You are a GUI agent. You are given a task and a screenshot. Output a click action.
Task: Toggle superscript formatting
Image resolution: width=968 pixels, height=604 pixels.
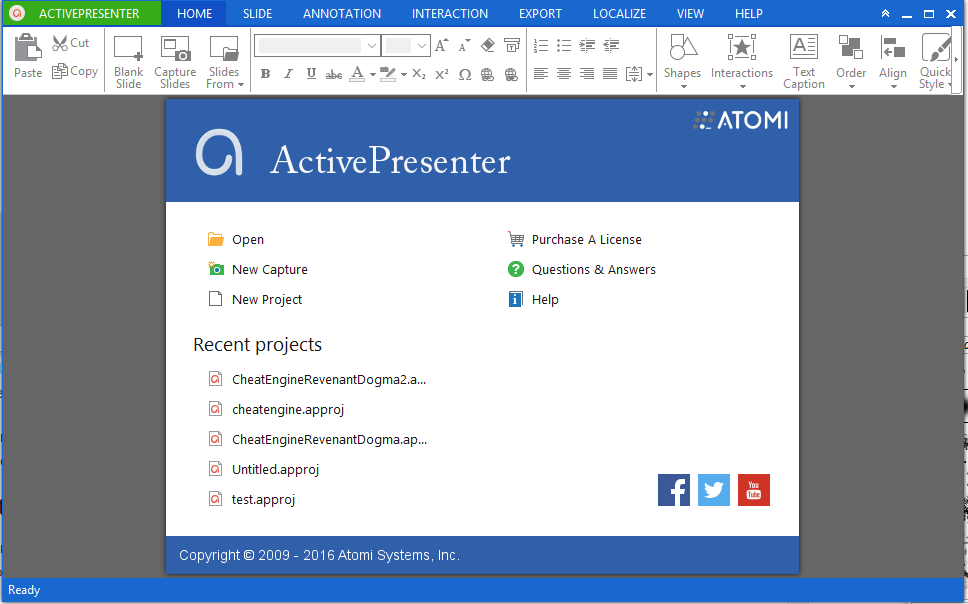tap(441, 74)
